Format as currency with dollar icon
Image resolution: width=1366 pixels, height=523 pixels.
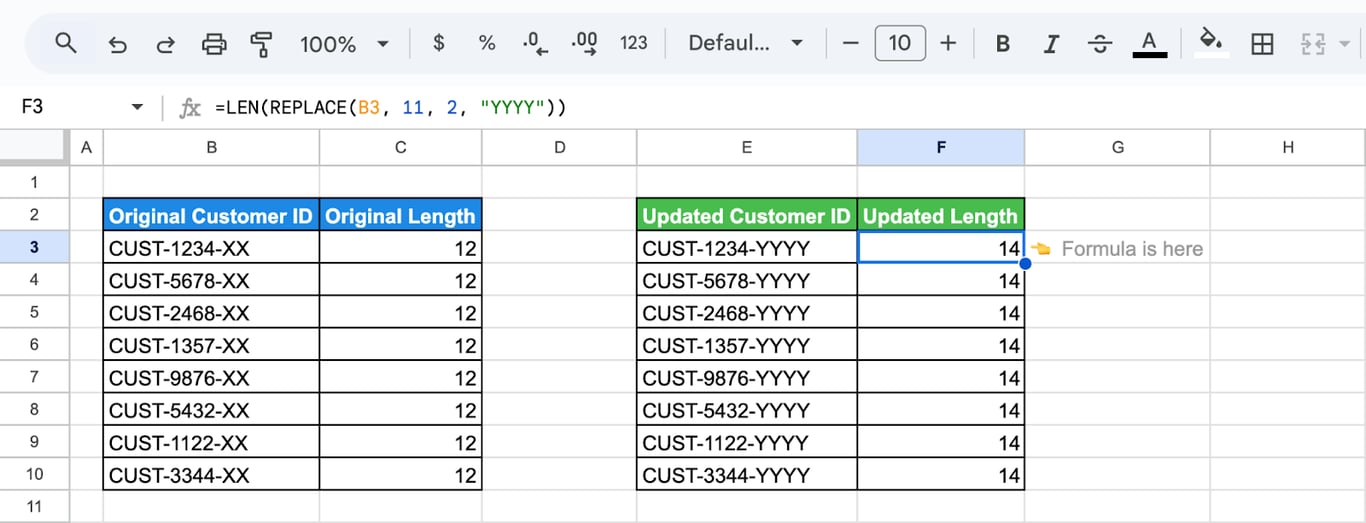pyautogui.click(x=439, y=43)
